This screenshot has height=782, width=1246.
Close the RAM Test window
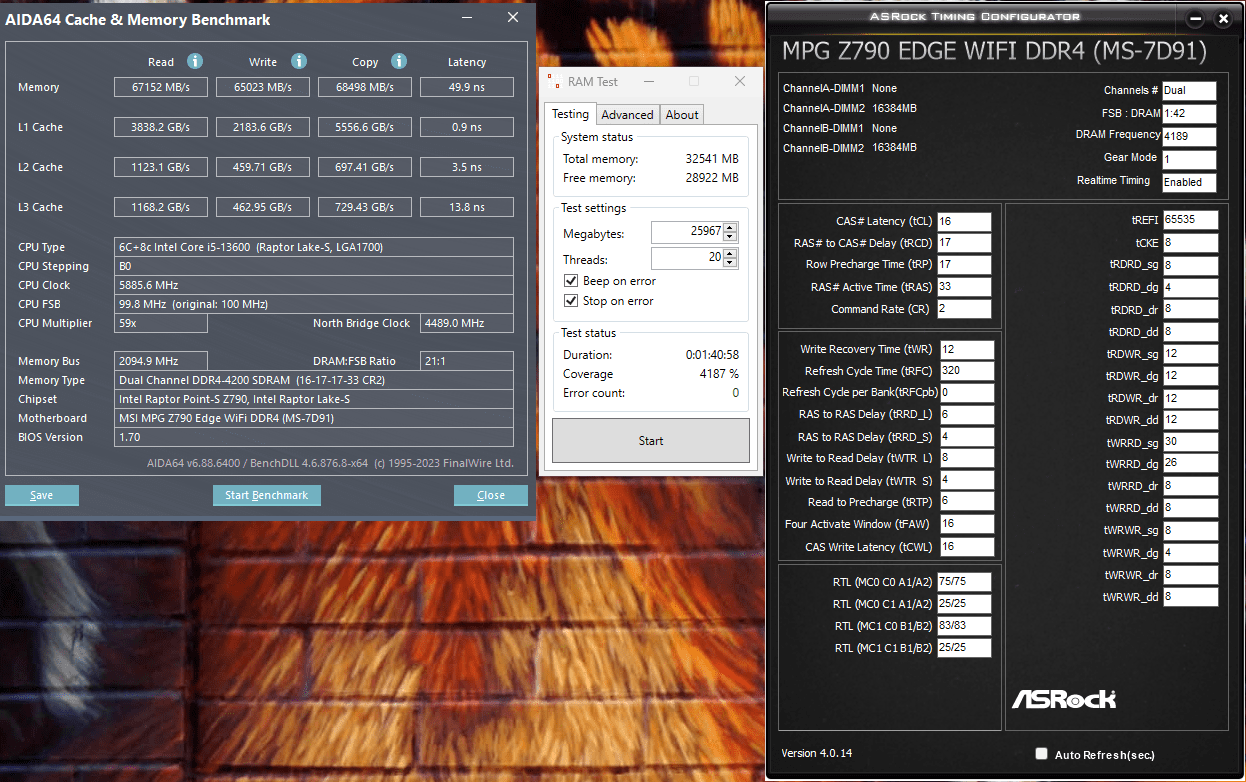pos(739,81)
